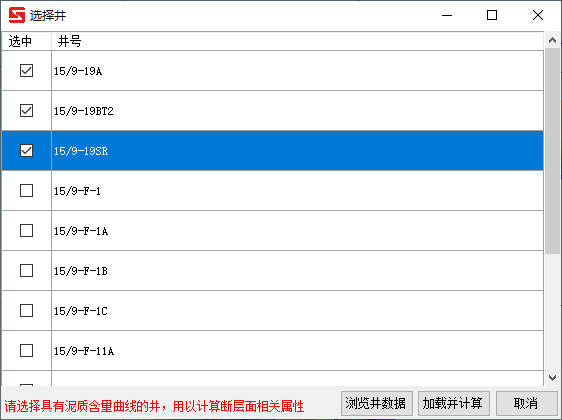Click the 选中 column header
562x420 pixels.
(27, 41)
